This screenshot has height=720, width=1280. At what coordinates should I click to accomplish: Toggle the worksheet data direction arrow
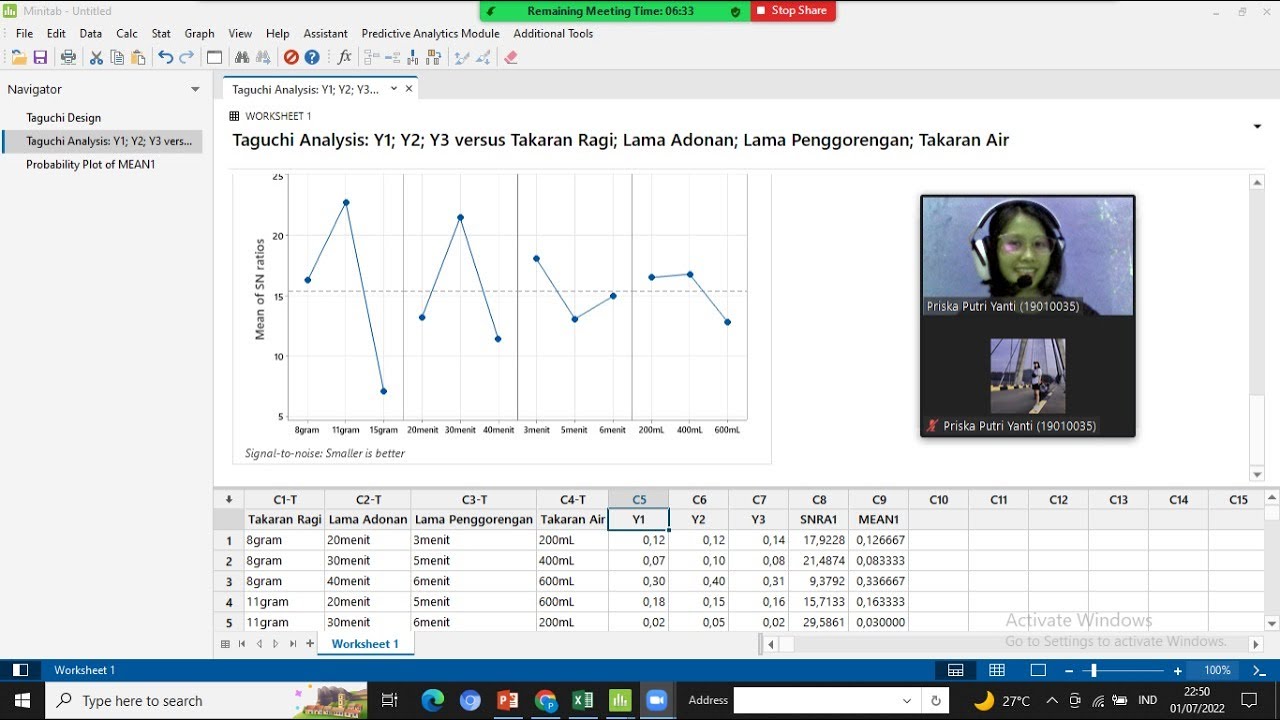pos(229,499)
